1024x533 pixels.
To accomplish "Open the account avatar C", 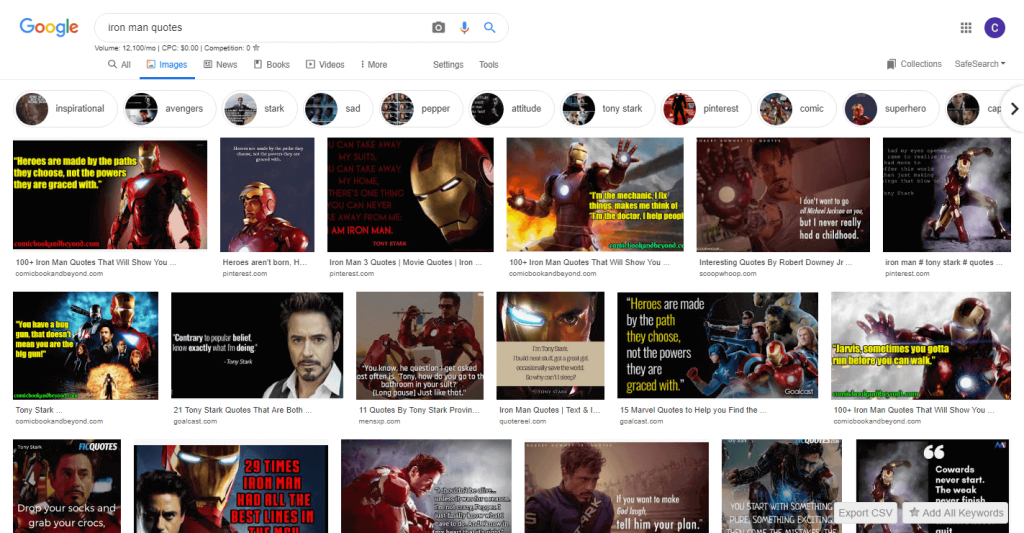I will coord(995,27).
